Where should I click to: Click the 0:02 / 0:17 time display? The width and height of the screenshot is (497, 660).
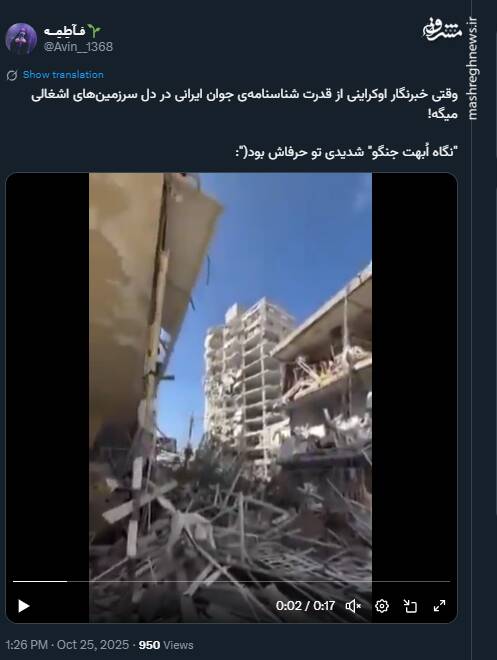306,606
